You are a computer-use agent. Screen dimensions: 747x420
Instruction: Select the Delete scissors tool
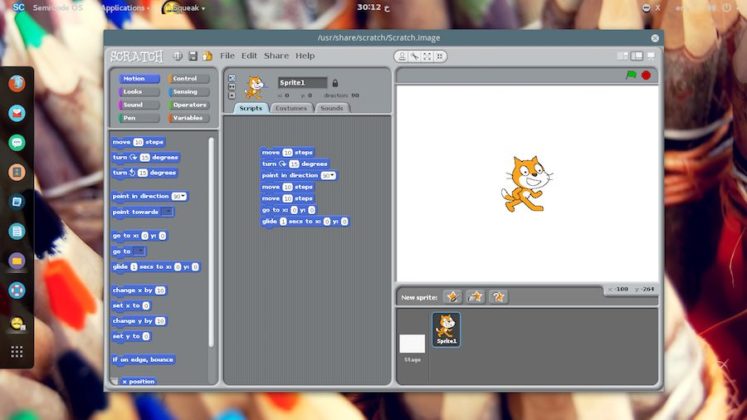414,56
